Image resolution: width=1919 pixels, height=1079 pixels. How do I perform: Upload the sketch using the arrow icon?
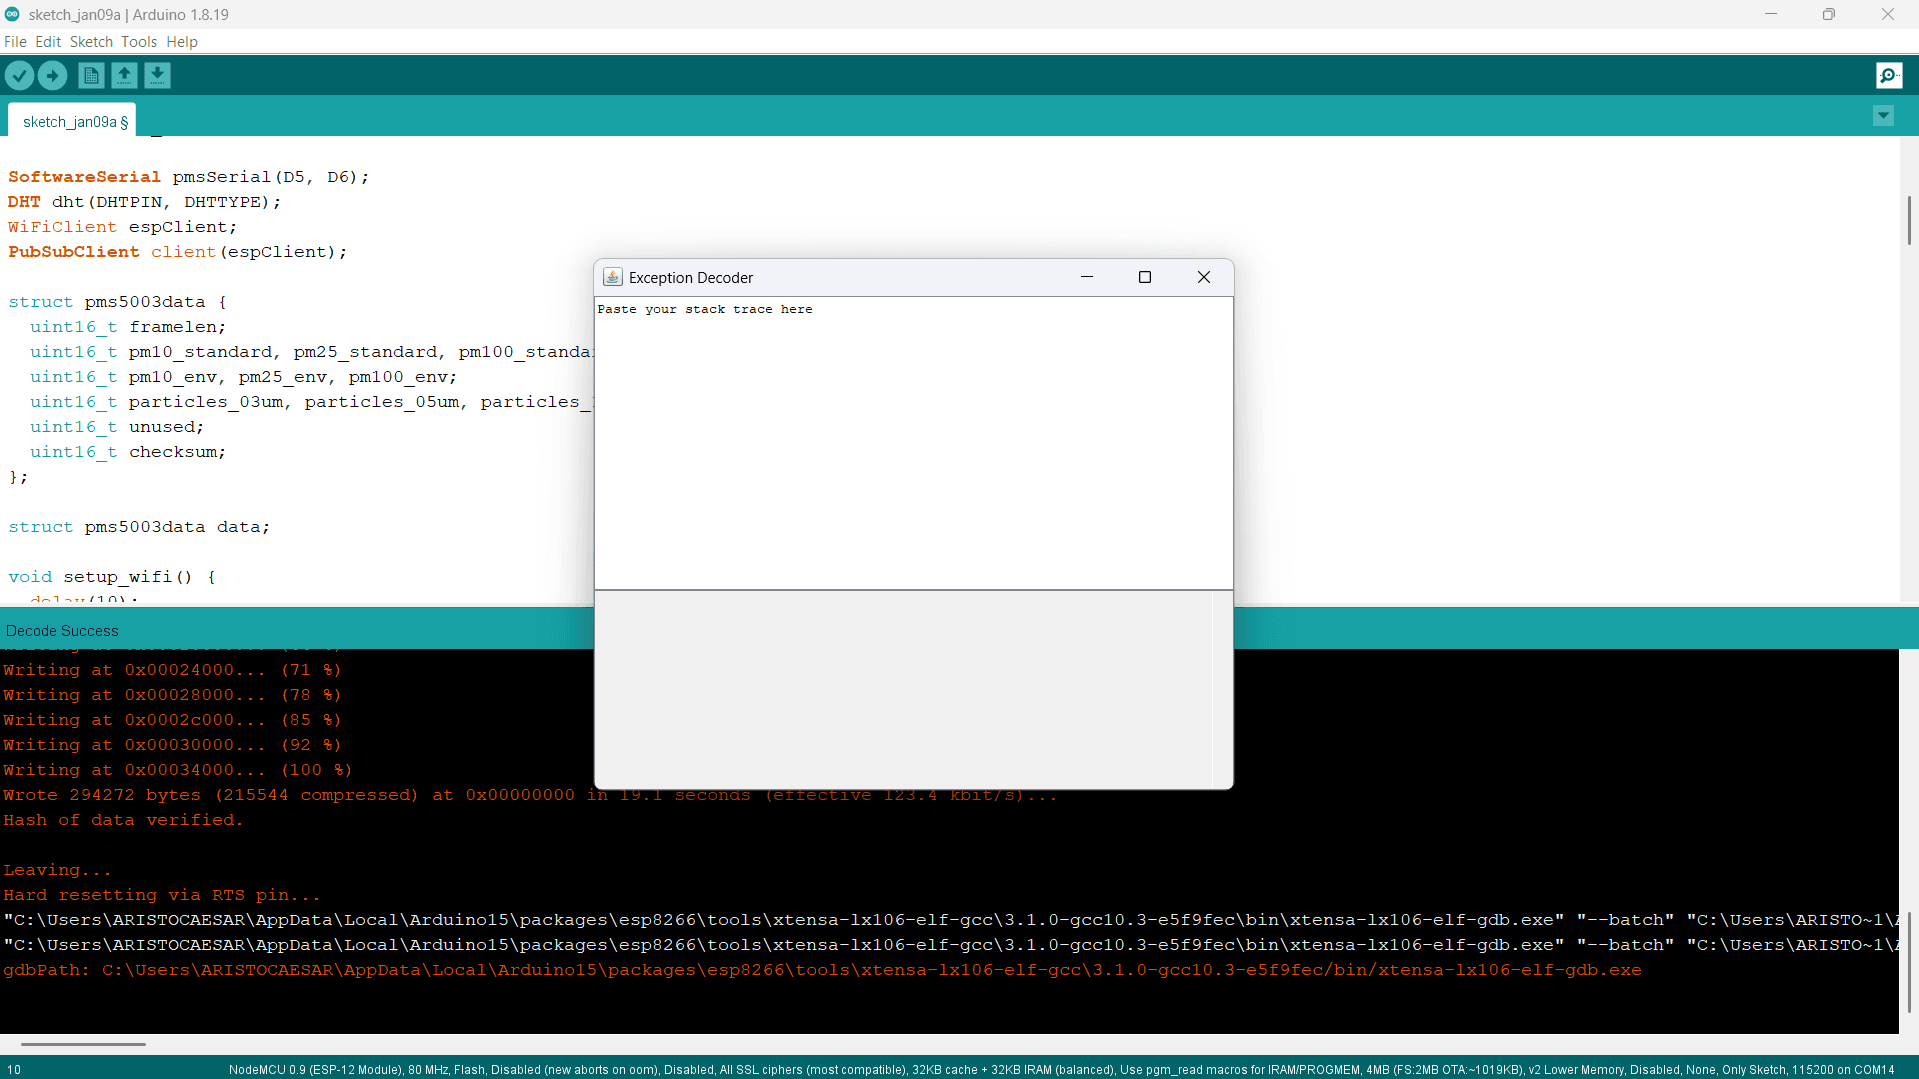click(52, 75)
